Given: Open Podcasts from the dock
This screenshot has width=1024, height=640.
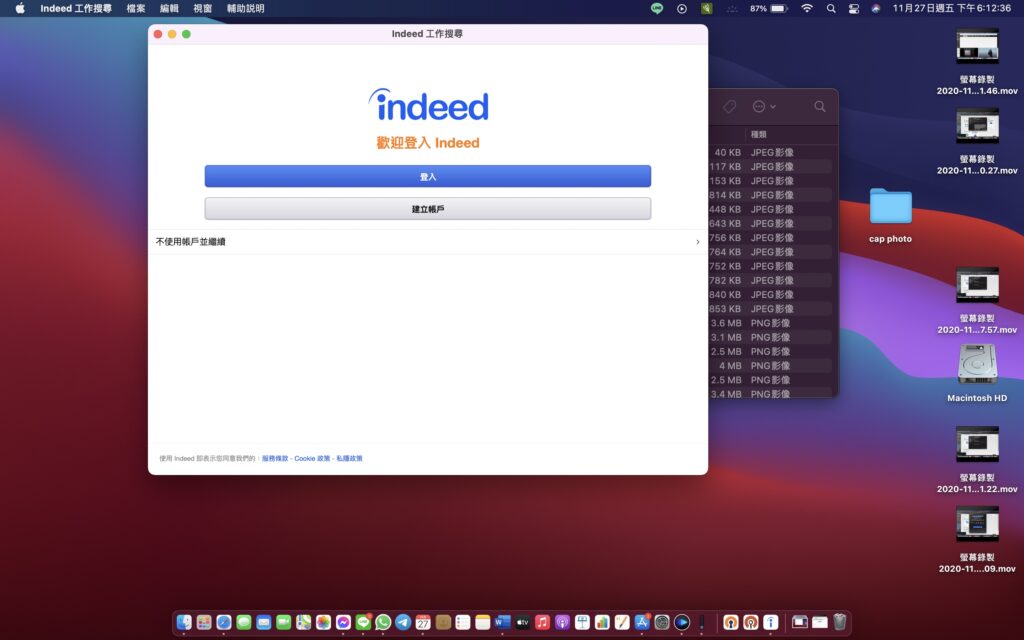Looking at the screenshot, I should pos(562,622).
